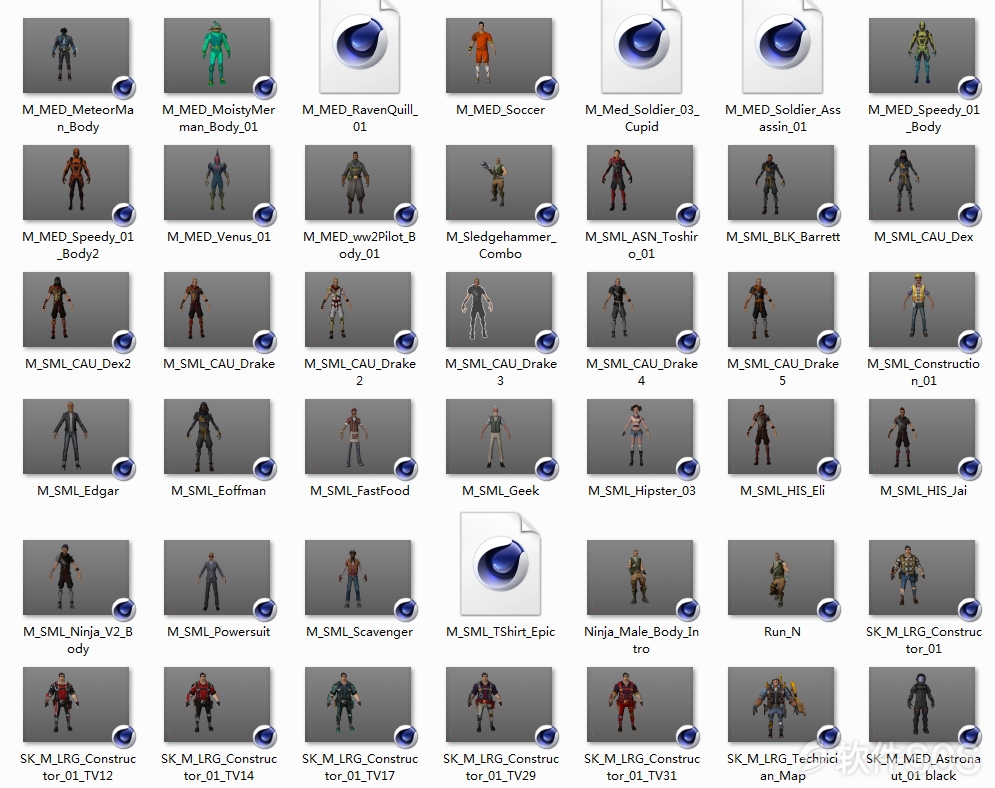Select the SK_M_LRG_Constructor_01_TV29 thumbnail
The image size is (995, 788).
tap(499, 704)
